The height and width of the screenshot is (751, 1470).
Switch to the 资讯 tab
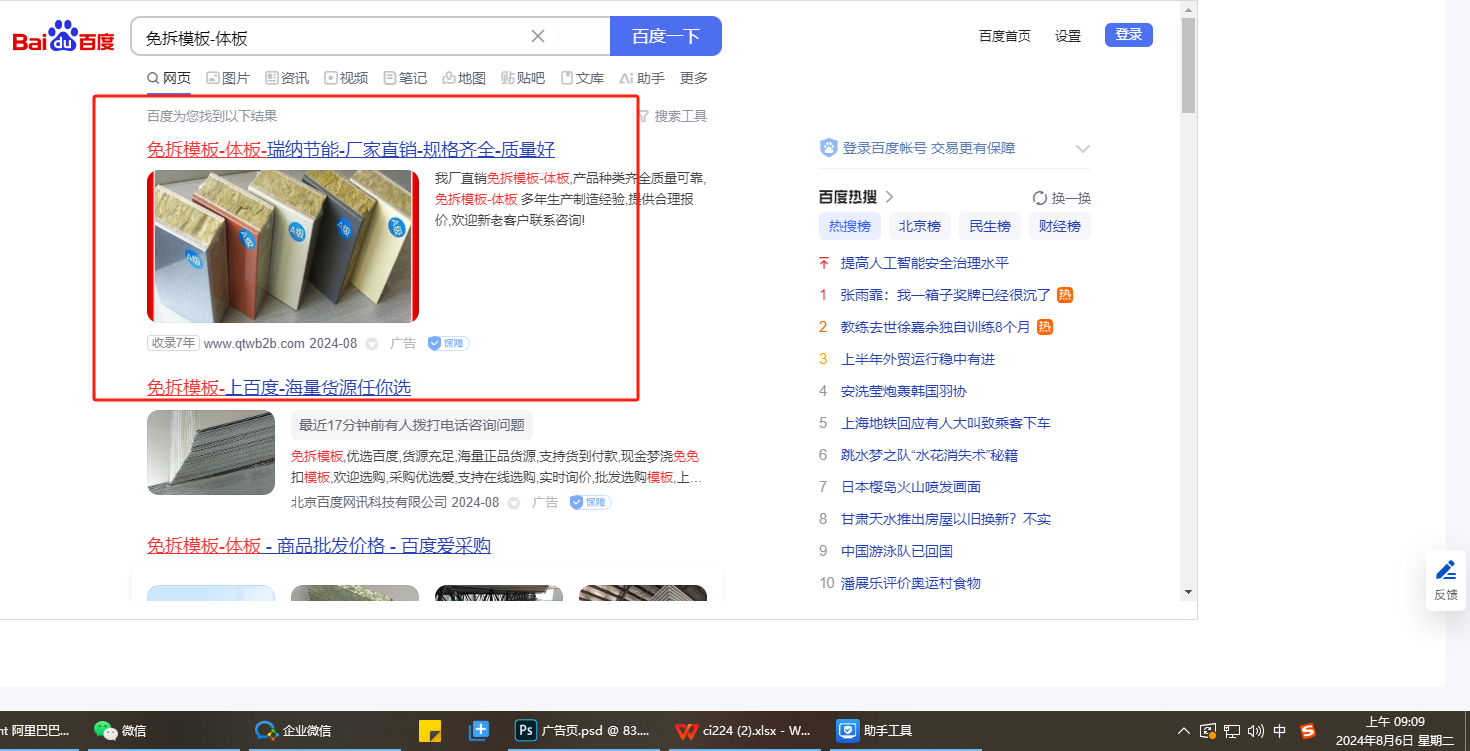coord(287,78)
